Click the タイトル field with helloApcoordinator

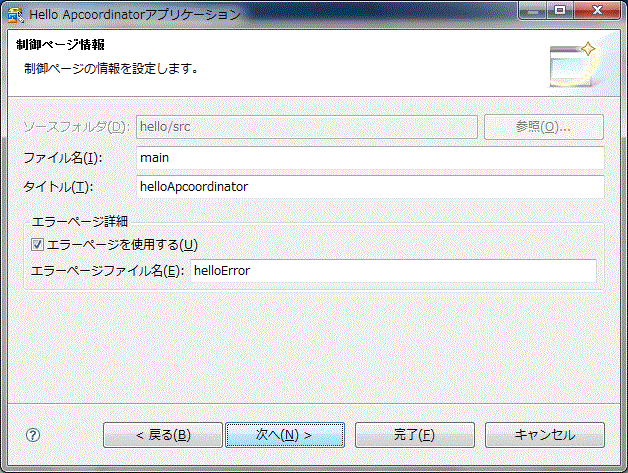(x=369, y=187)
